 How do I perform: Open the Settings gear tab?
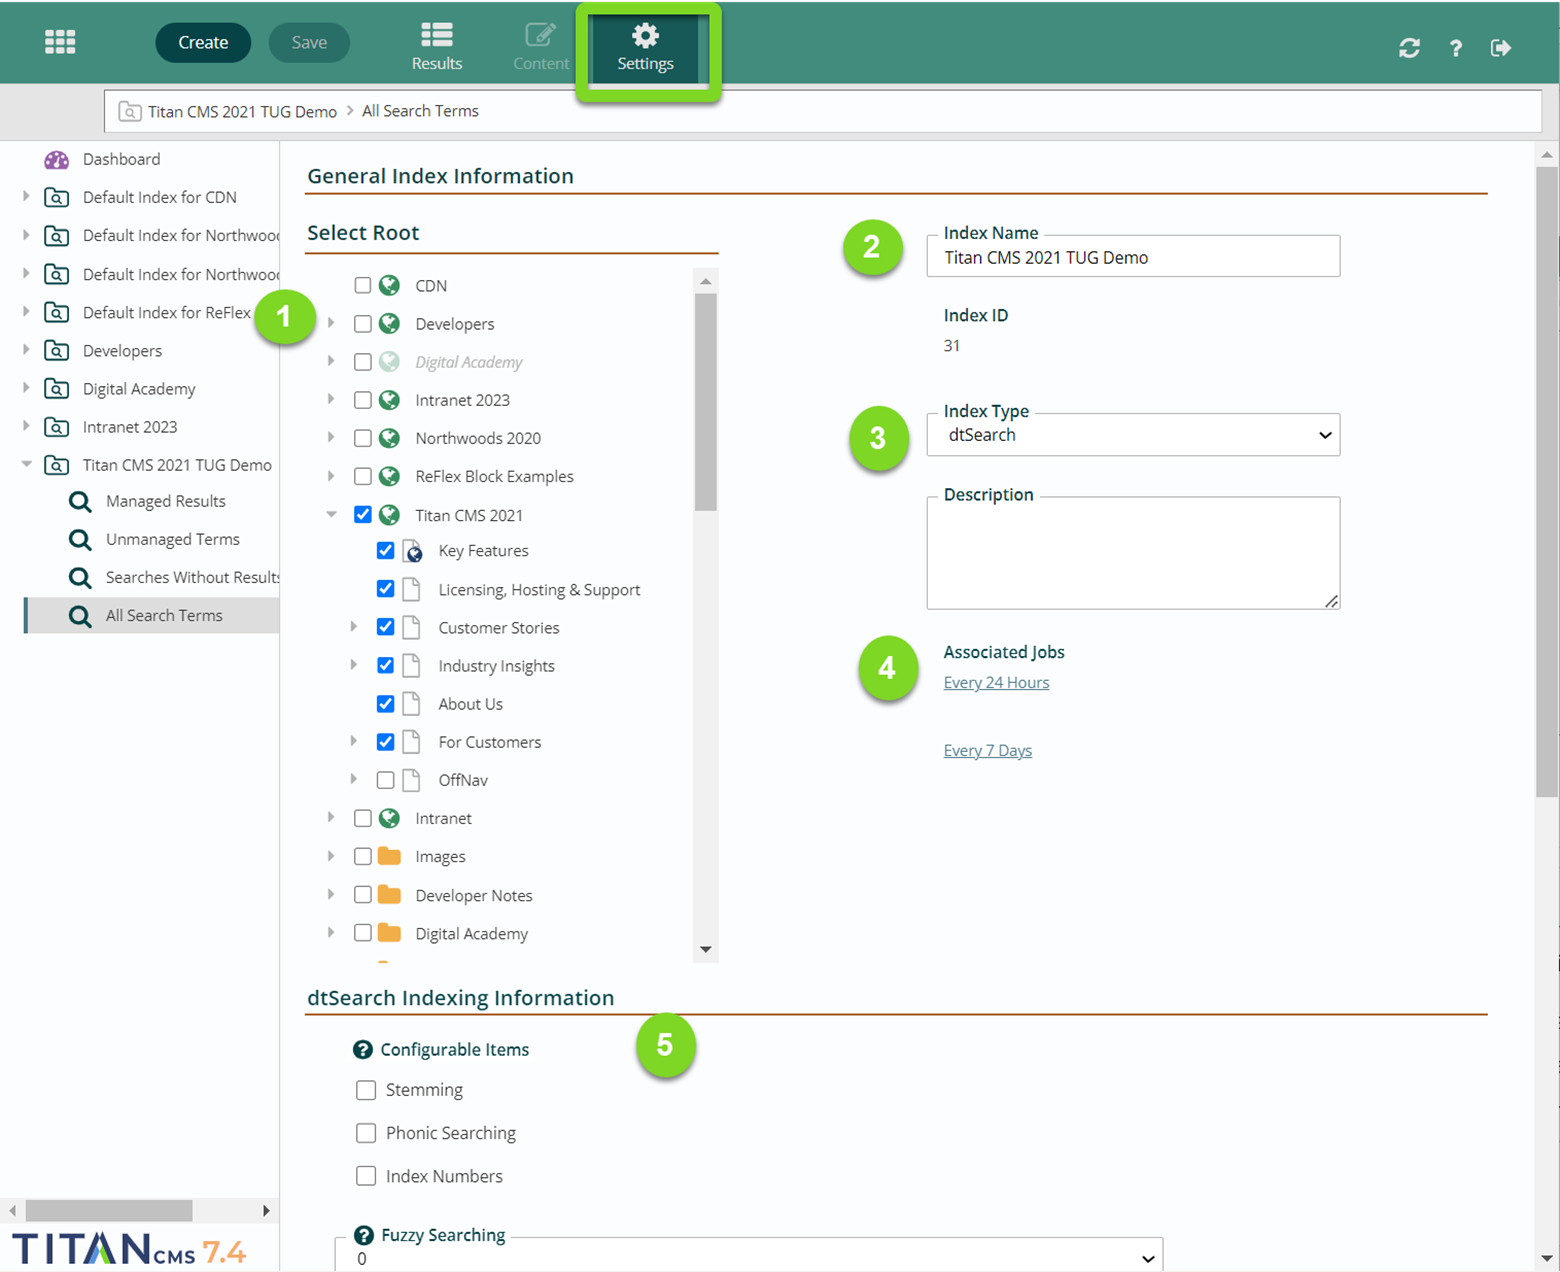click(645, 48)
